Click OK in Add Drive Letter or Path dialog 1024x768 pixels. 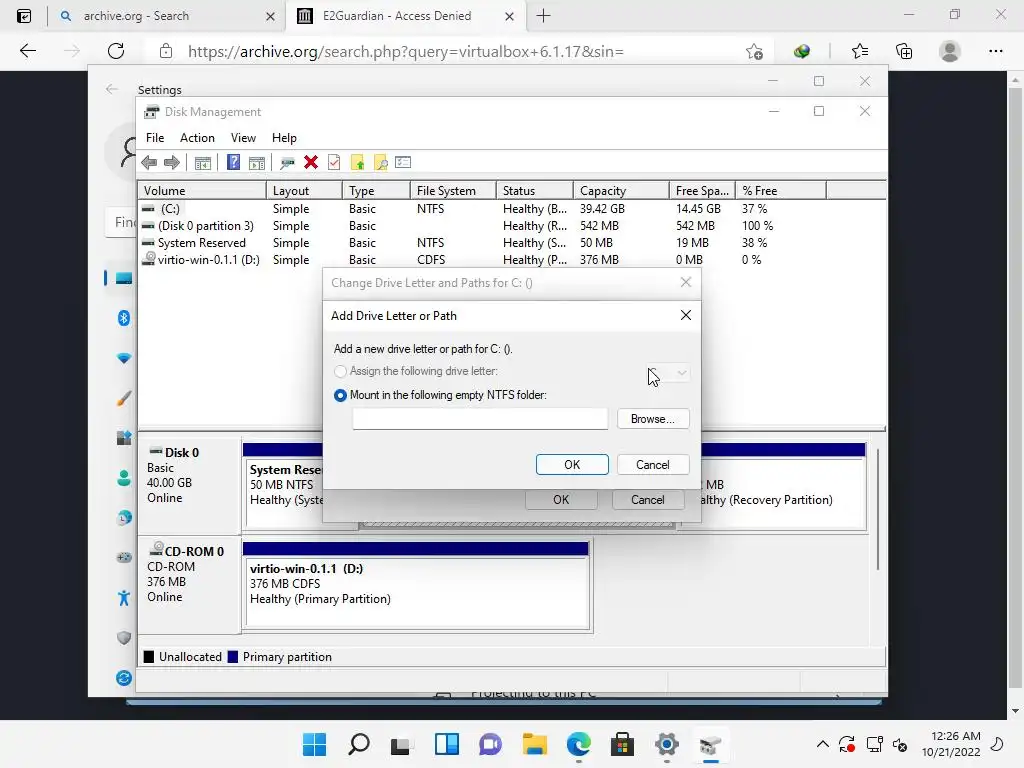pyautogui.click(x=572, y=464)
